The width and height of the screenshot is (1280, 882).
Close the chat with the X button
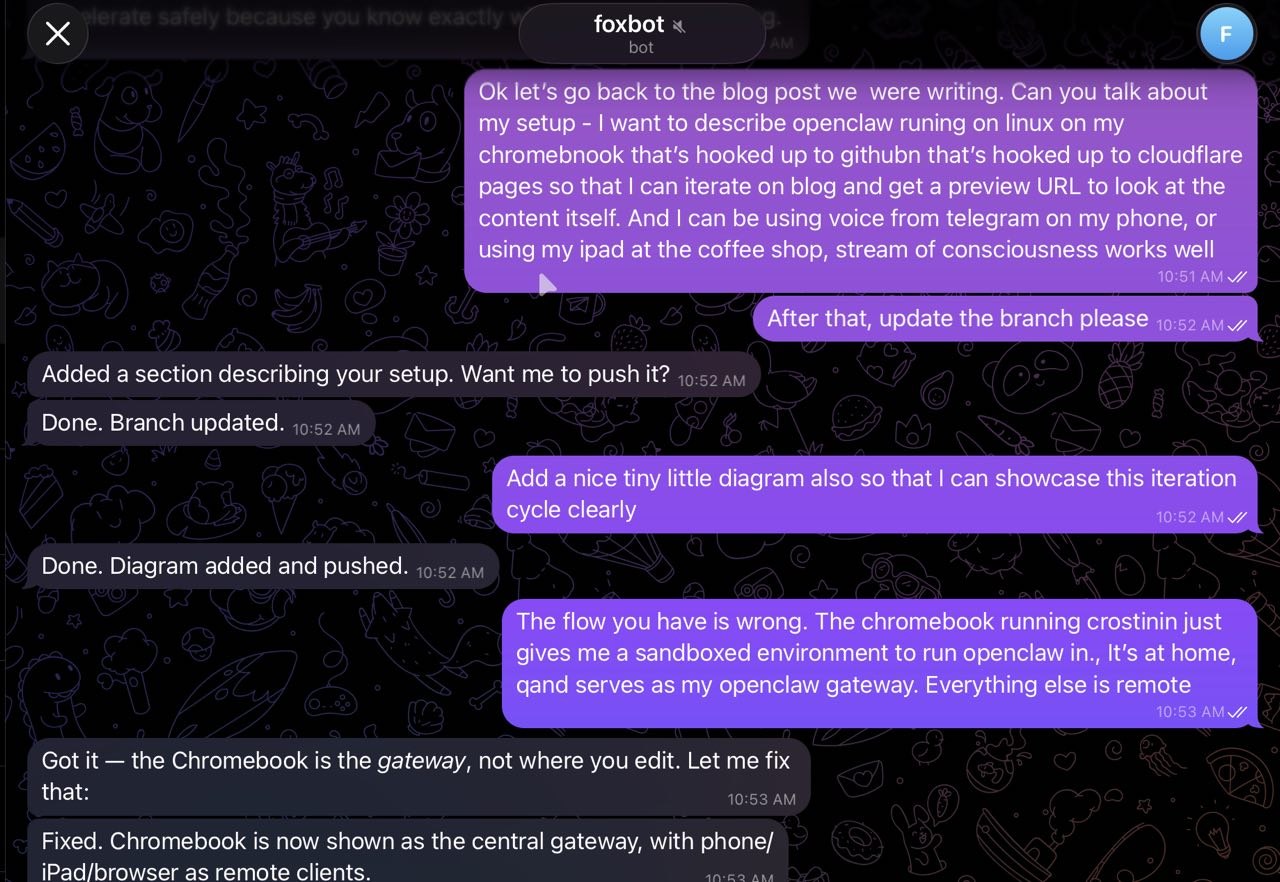point(58,34)
